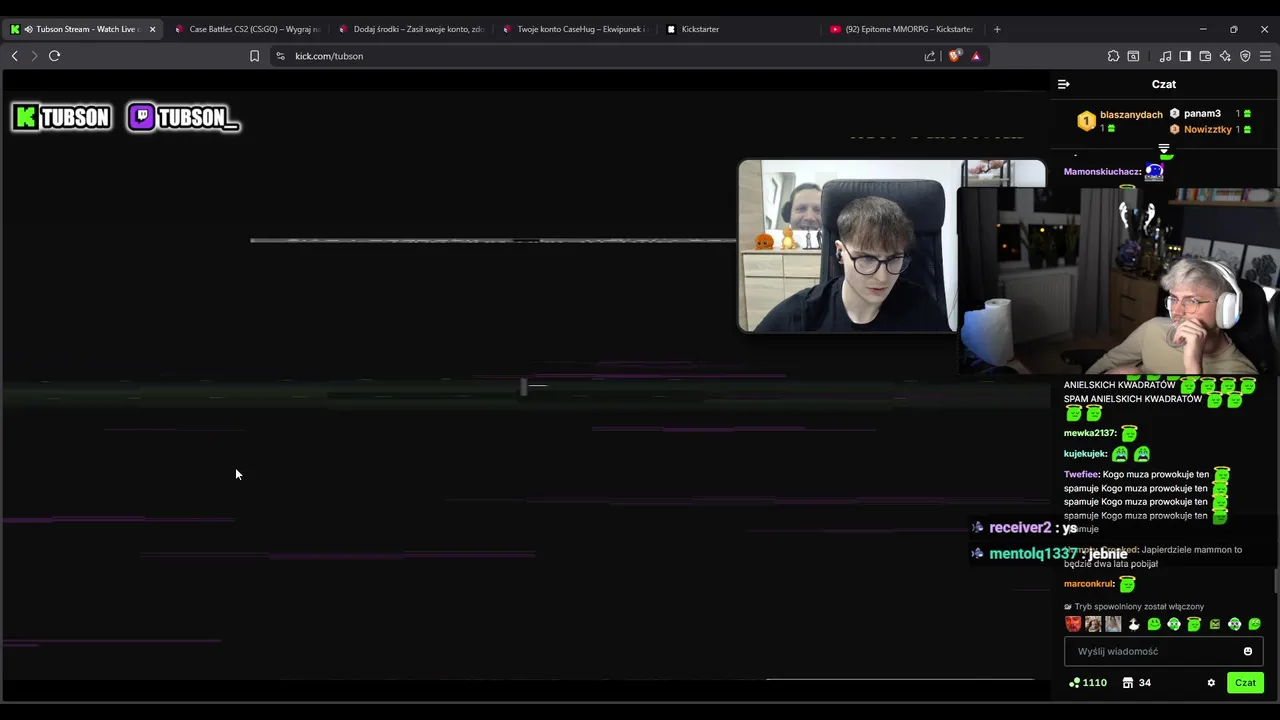Viewport: 1280px width, 720px height.
Task: Insert the red face quick emote
Action: click(x=1073, y=624)
